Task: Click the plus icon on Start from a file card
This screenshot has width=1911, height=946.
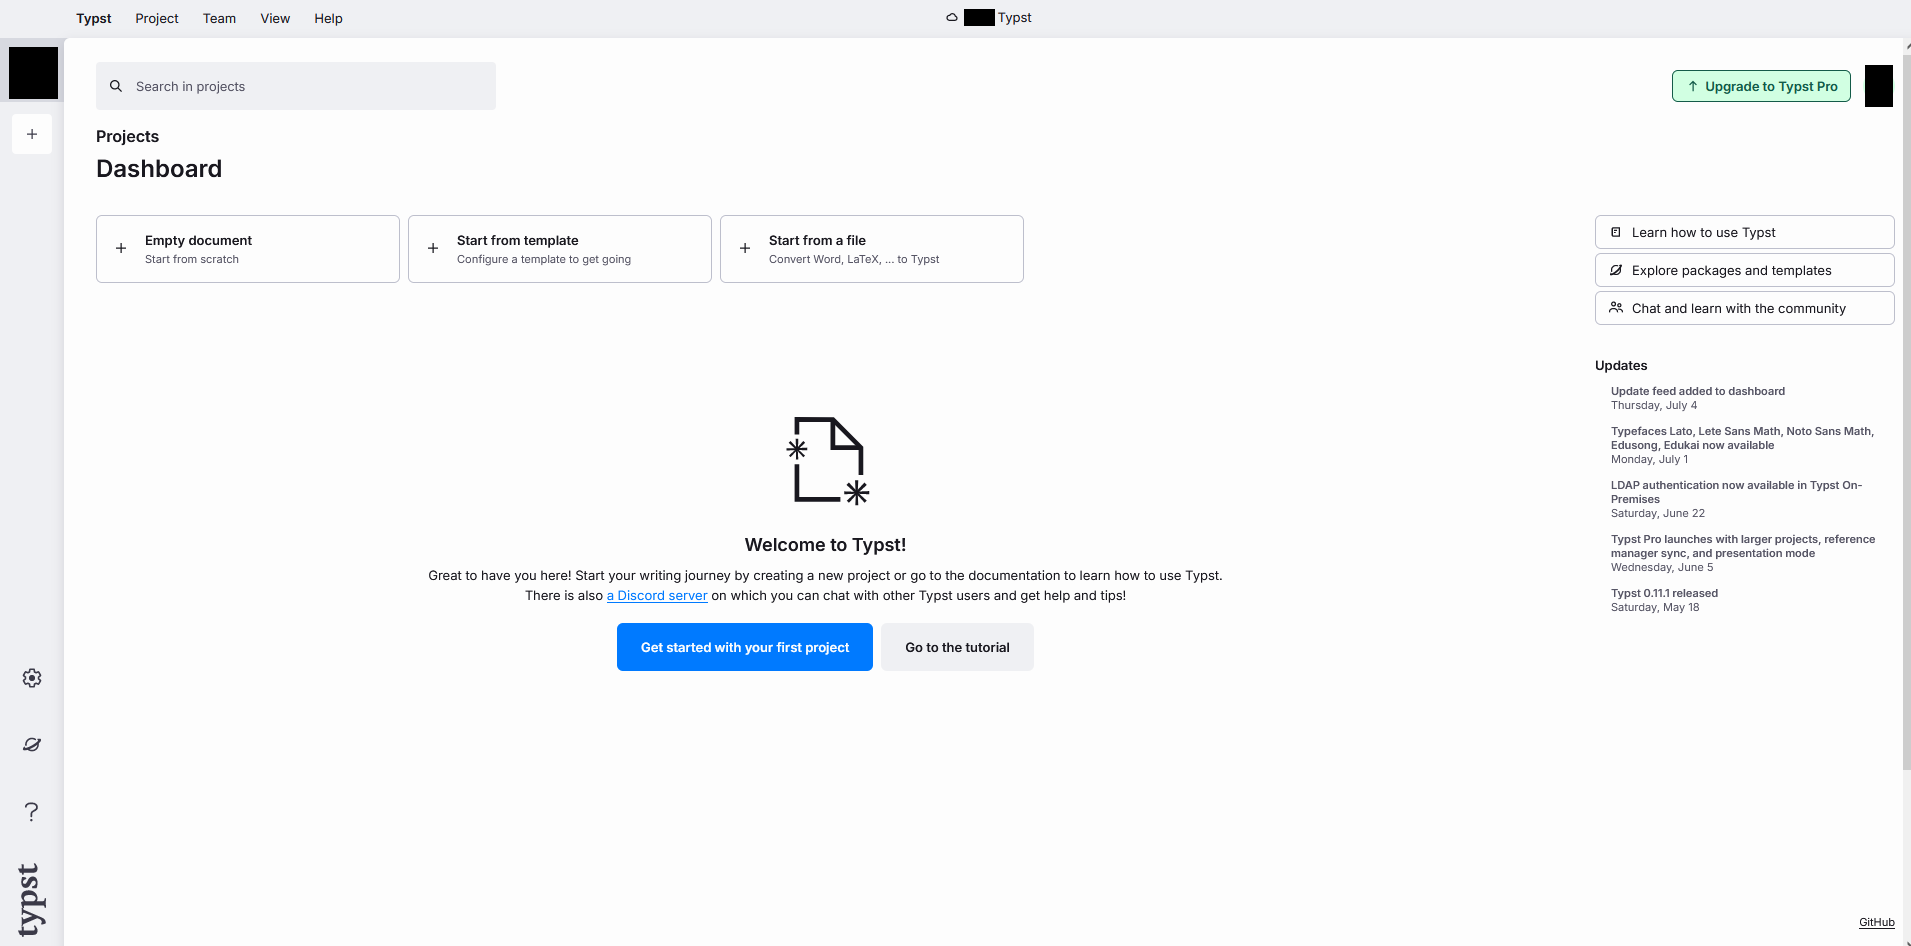Action: click(745, 248)
